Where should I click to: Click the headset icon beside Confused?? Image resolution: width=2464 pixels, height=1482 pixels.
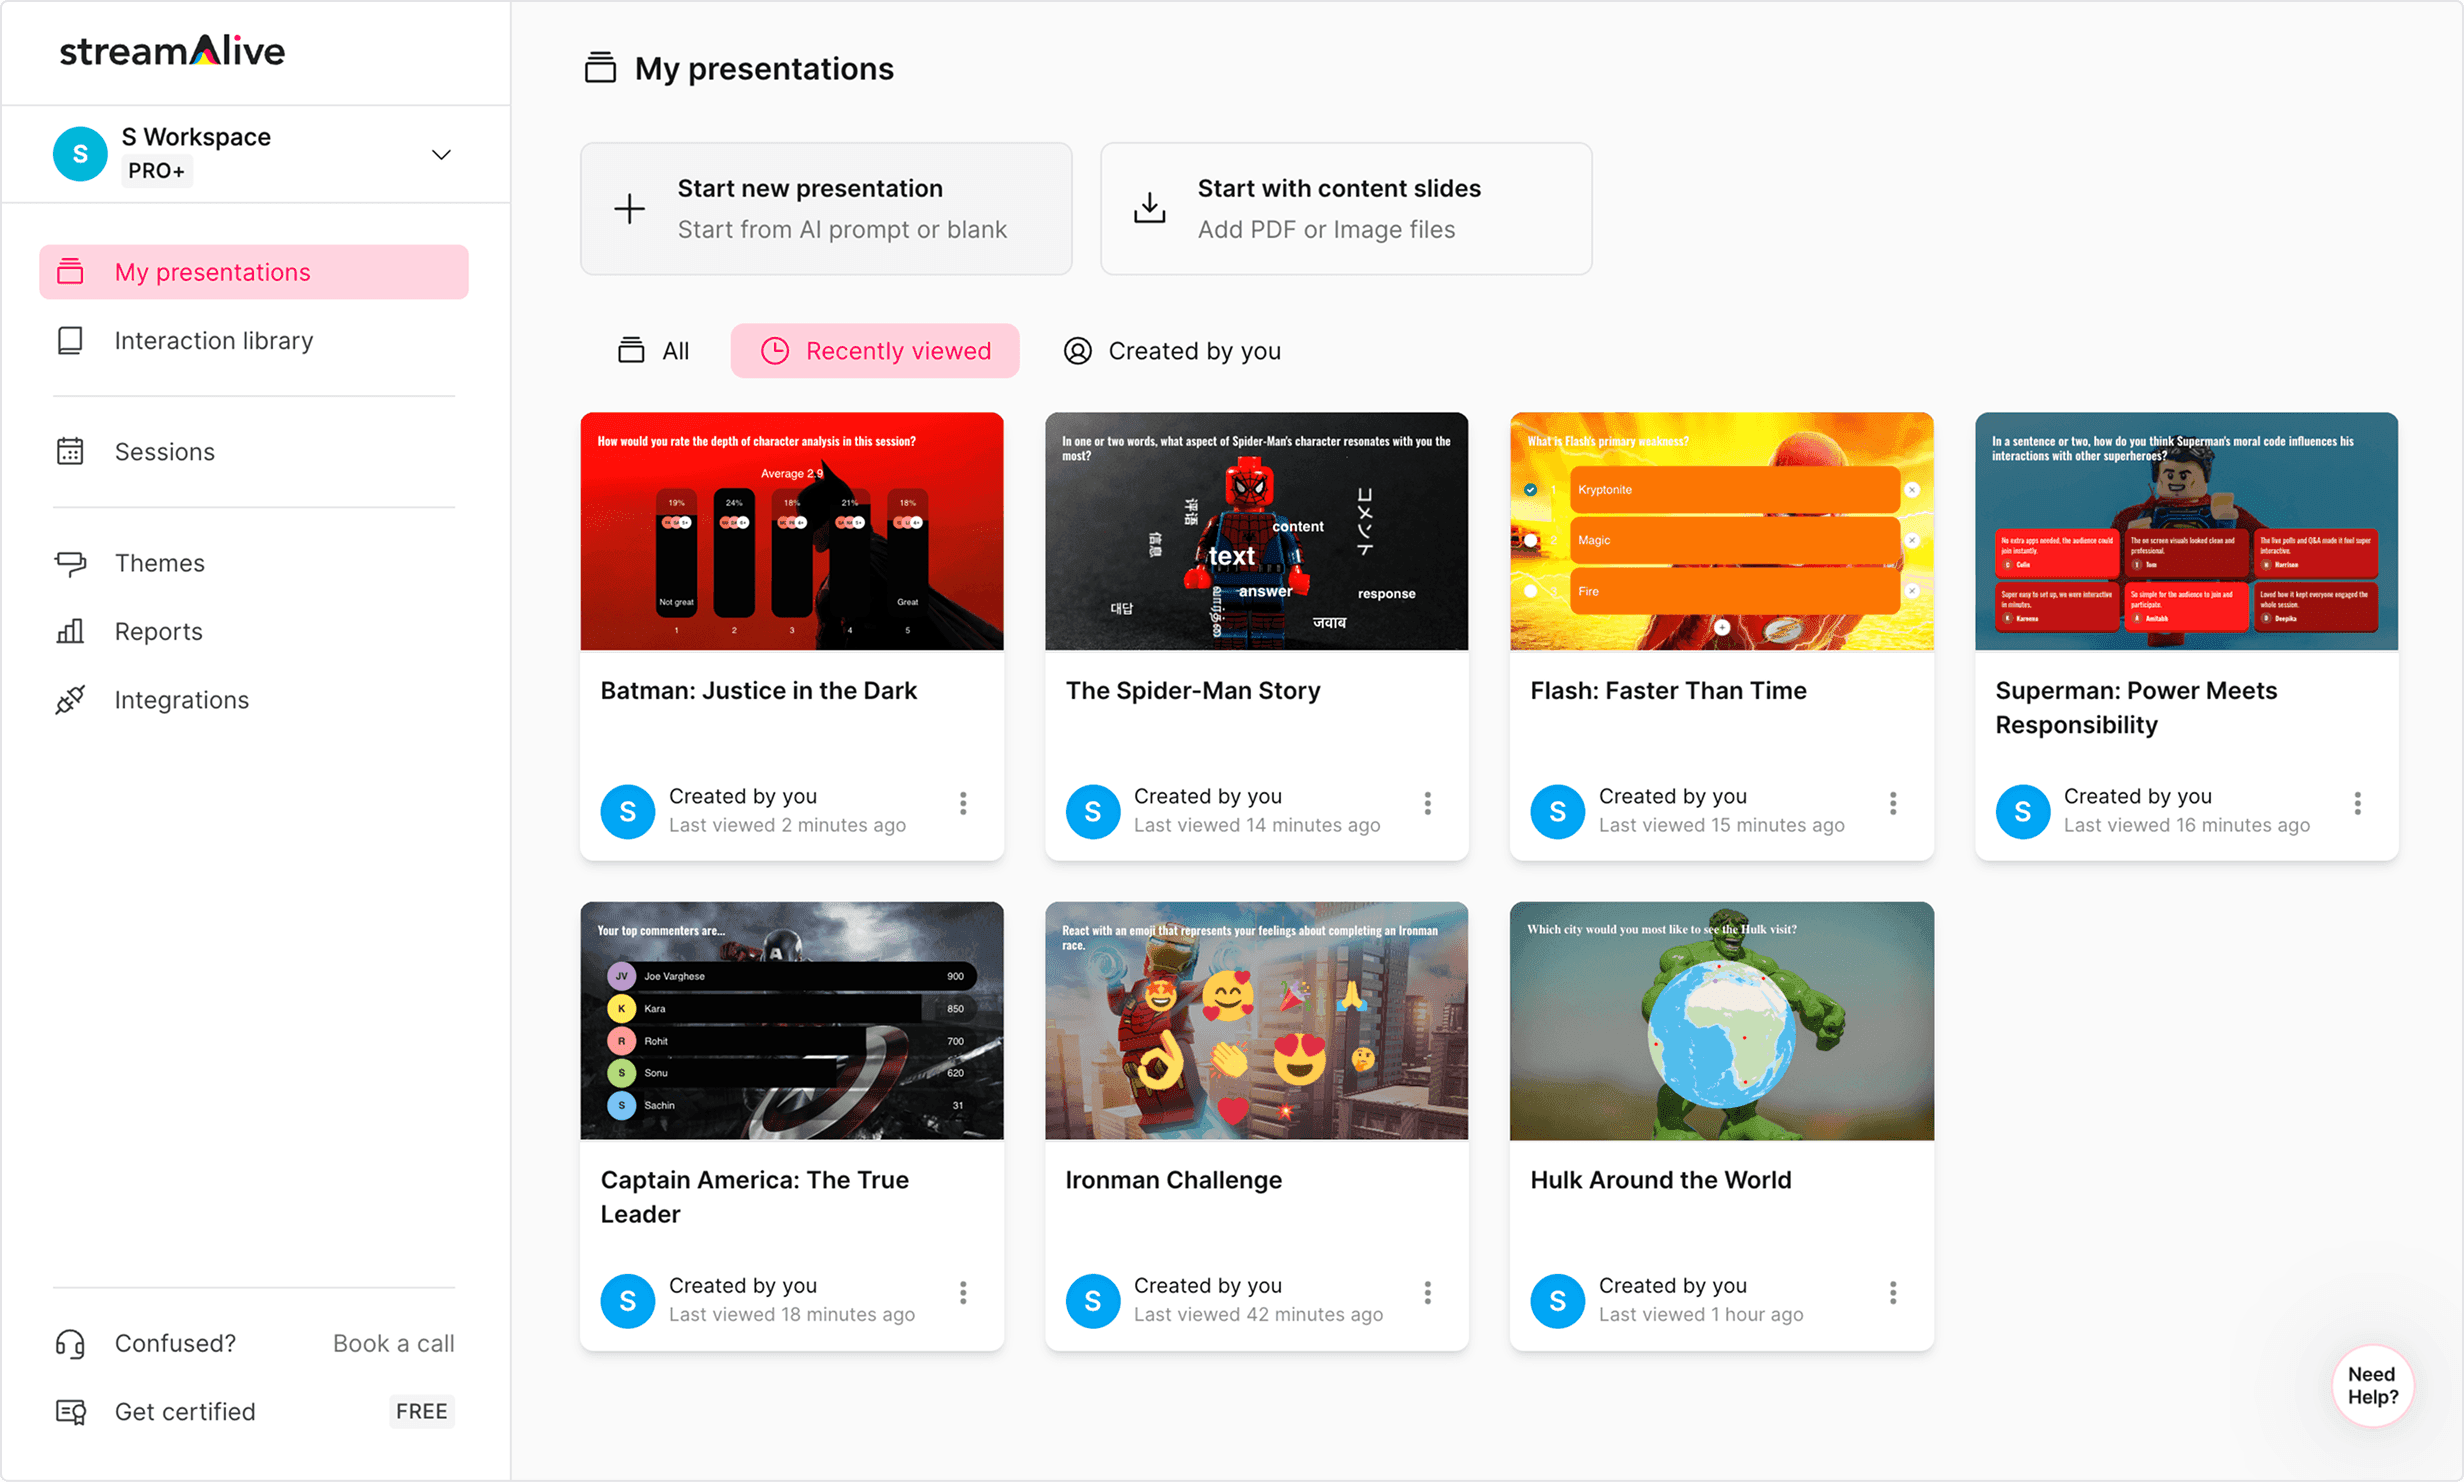pyautogui.click(x=69, y=1343)
